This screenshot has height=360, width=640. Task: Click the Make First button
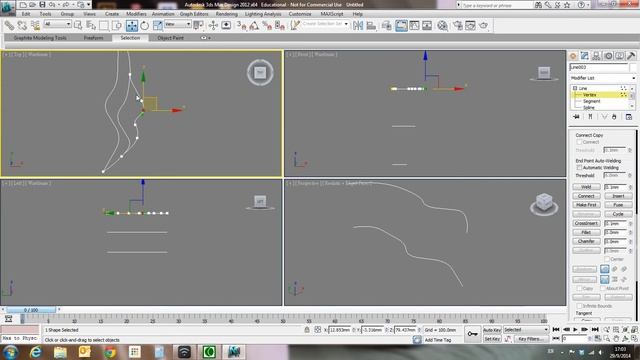(x=586, y=205)
